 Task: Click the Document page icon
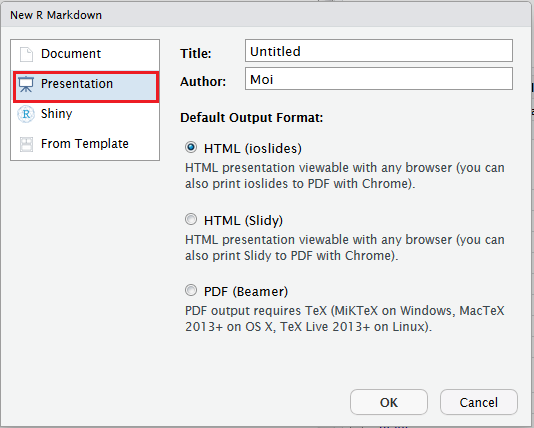pos(26,54)
